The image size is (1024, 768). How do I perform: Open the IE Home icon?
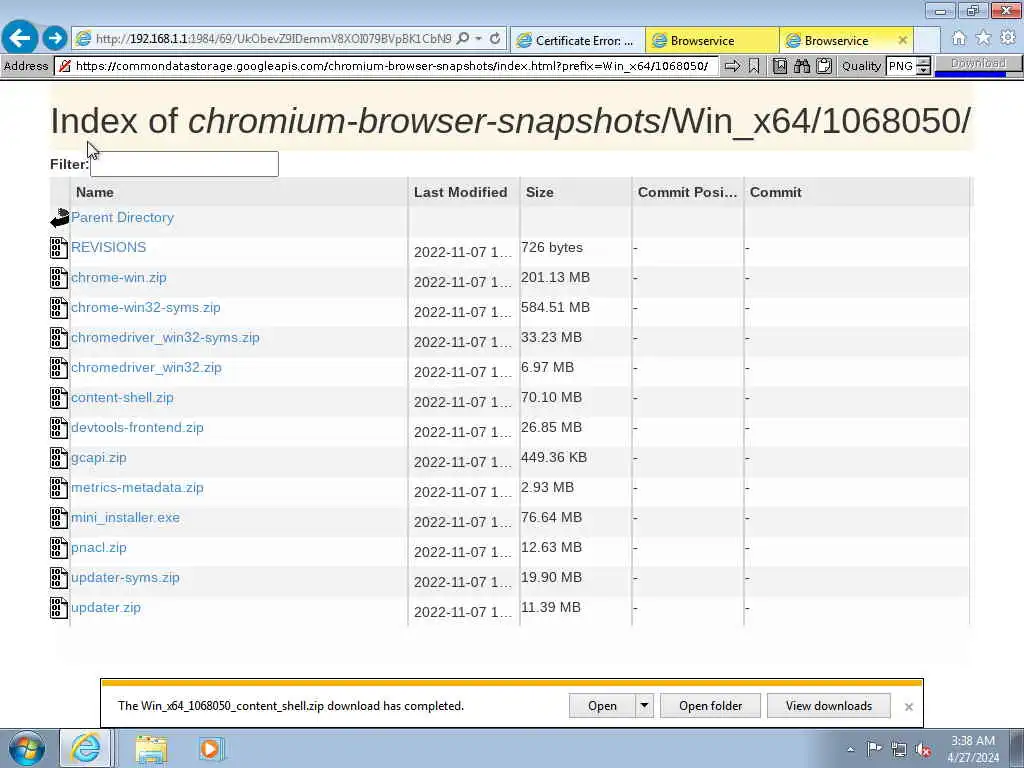point(958,39)
